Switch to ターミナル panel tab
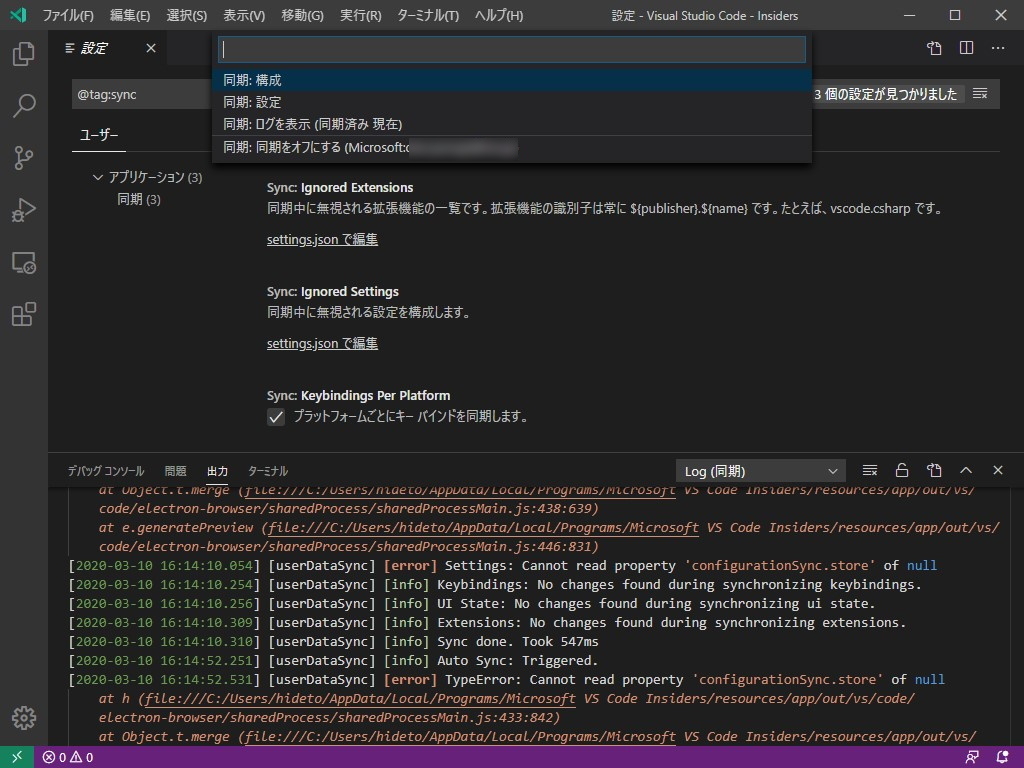 tap(268, 471)
